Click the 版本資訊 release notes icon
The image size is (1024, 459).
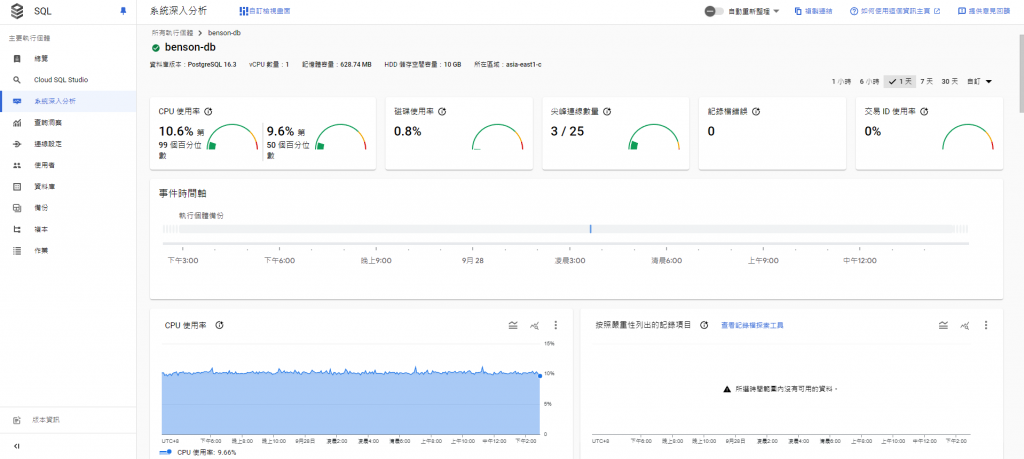point(17,420)
